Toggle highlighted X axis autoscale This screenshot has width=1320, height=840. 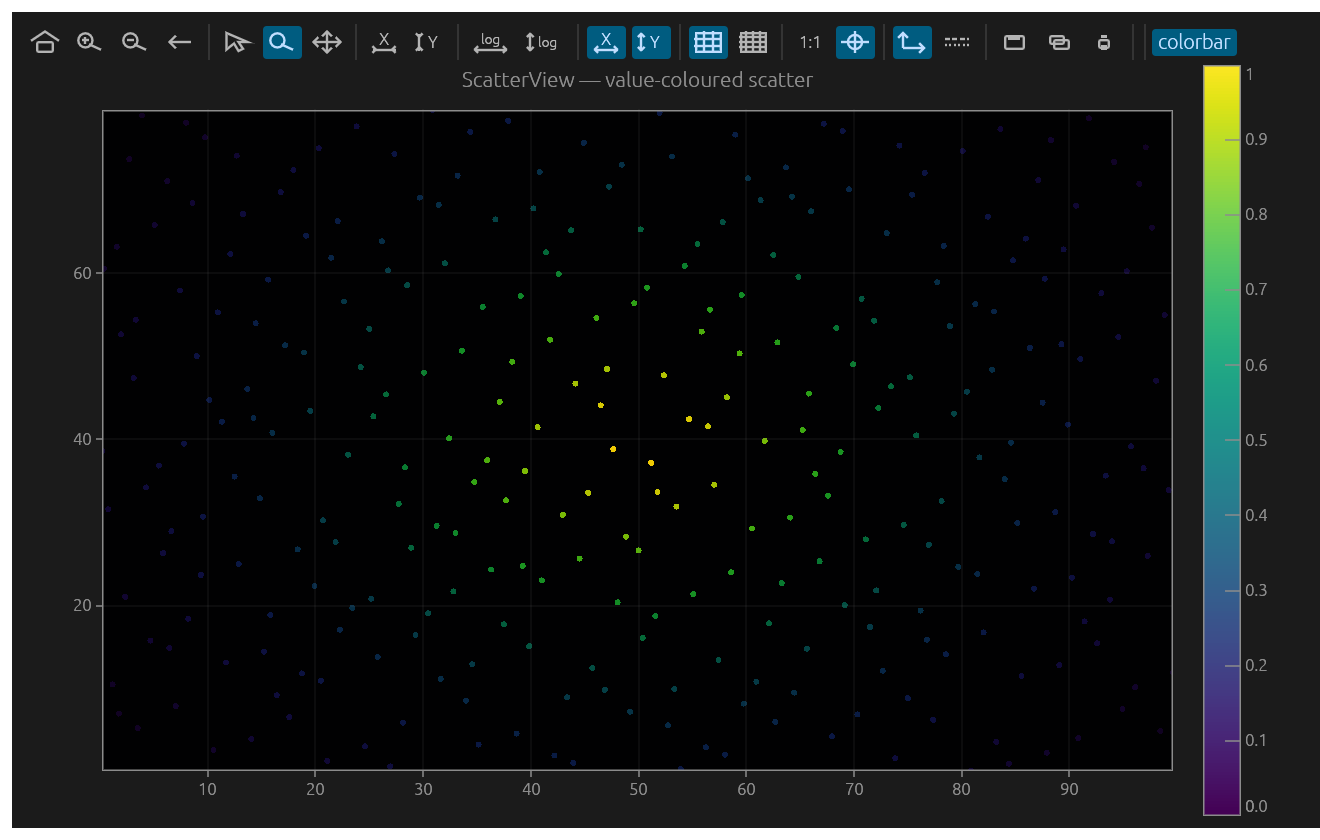coord(606,42)
